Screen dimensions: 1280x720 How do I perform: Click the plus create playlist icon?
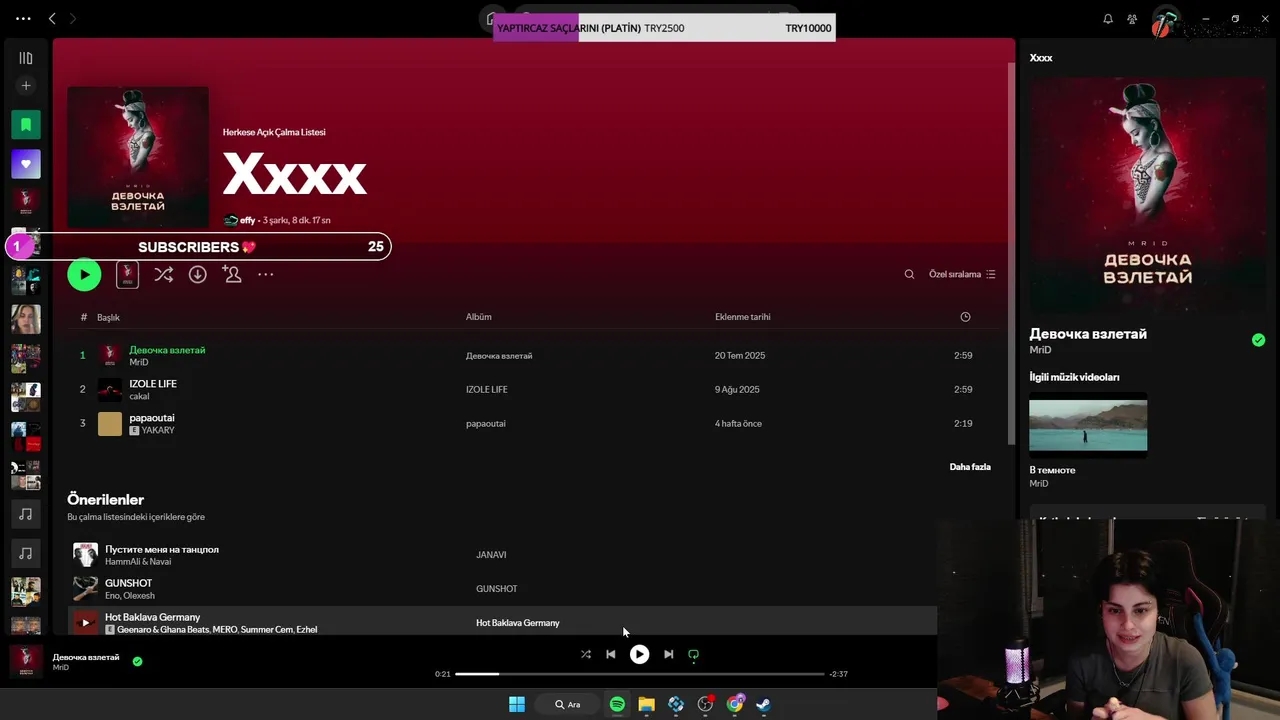[26, 86]
